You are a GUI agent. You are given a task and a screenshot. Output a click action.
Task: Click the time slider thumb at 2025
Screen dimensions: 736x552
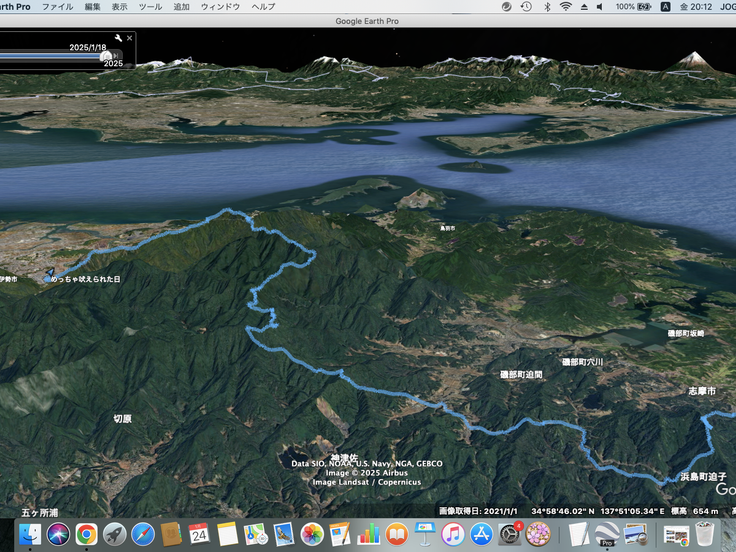[x=104, y=56]
